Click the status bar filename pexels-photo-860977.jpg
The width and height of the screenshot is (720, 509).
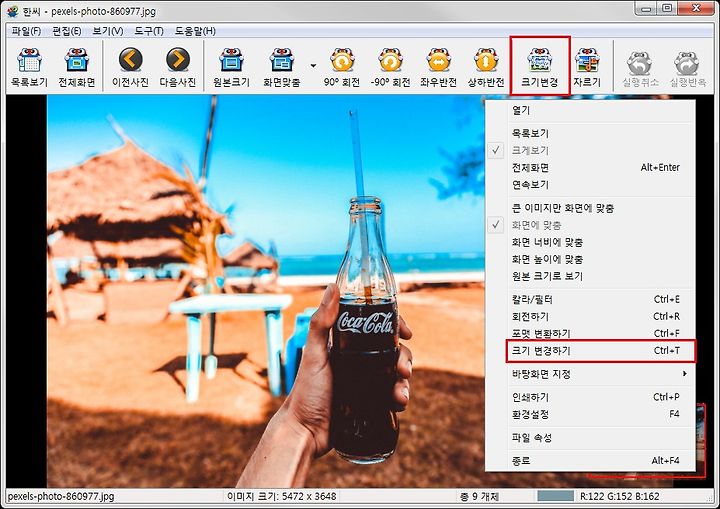[x=61, y=497]
